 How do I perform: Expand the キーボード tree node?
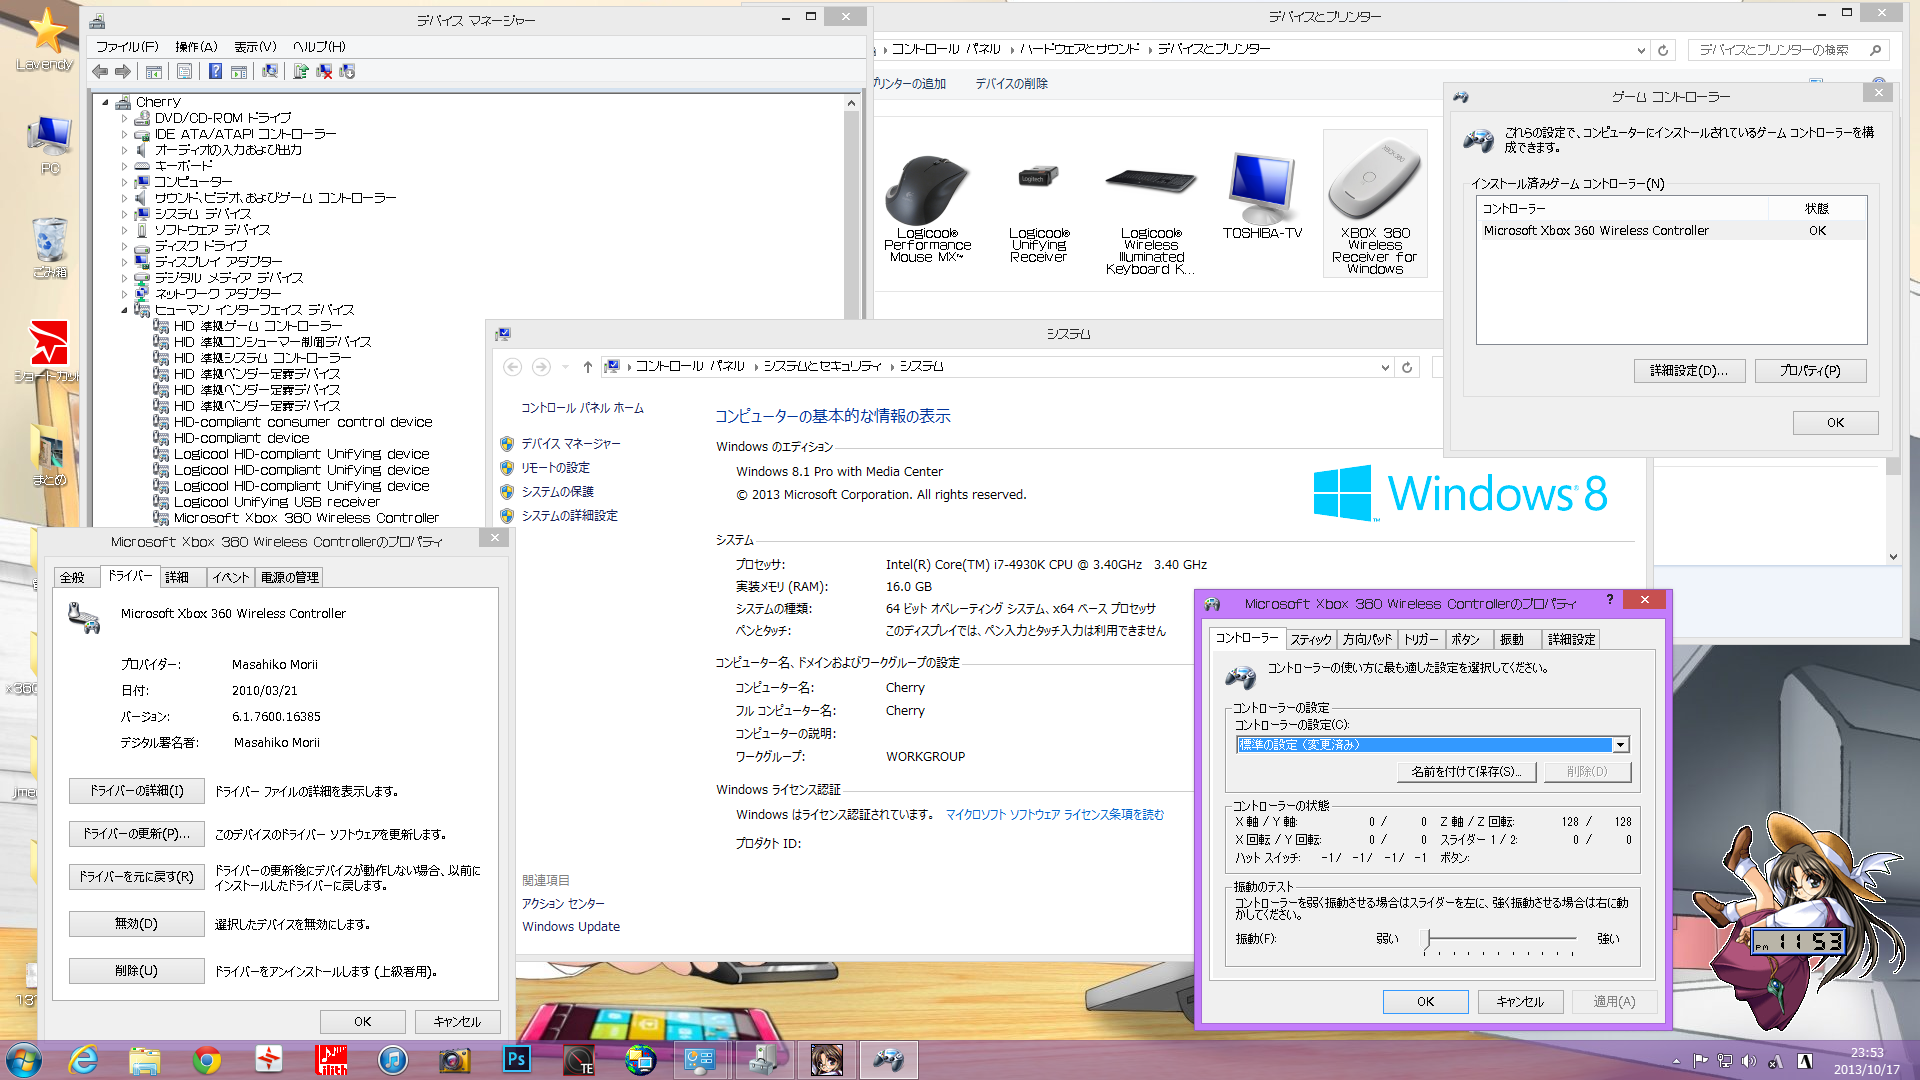(x=125, y=166)
